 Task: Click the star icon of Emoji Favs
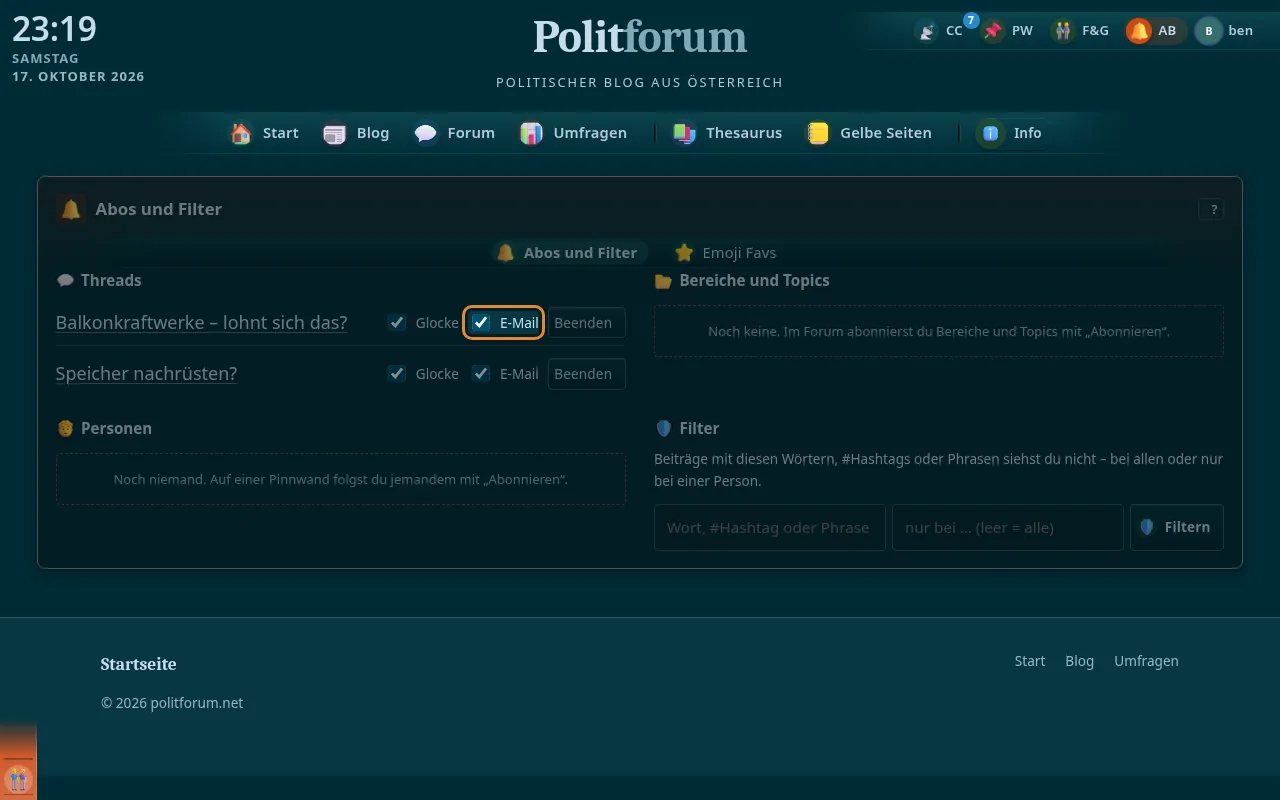click(684, 253)
